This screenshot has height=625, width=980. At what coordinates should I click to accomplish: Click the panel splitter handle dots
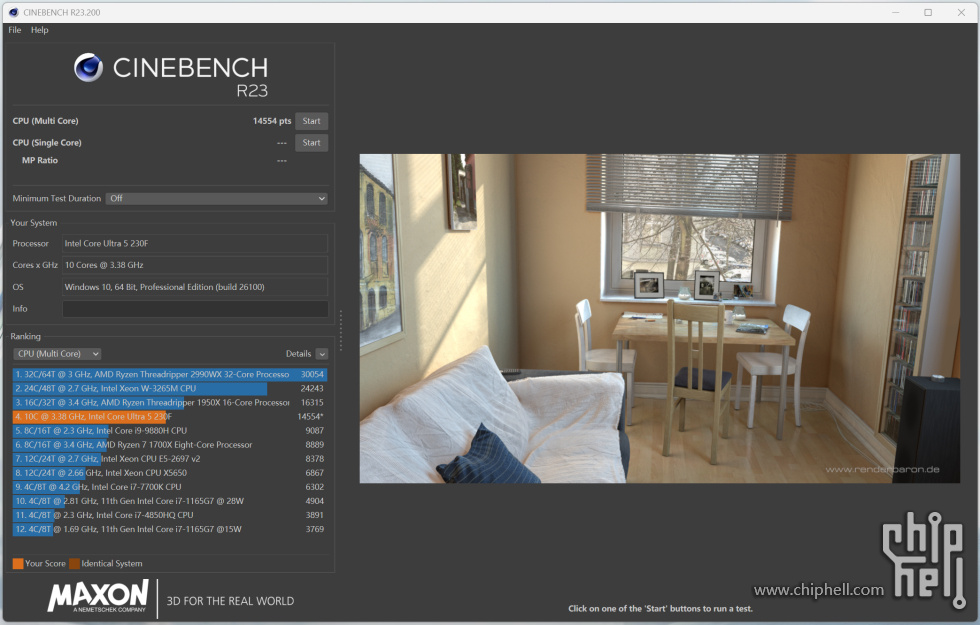click(341, 331)
